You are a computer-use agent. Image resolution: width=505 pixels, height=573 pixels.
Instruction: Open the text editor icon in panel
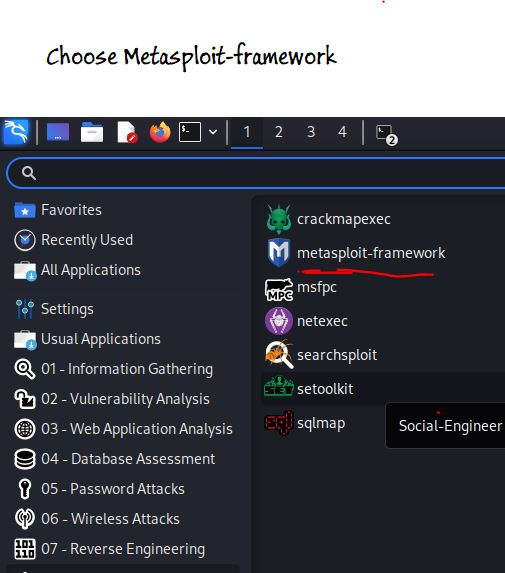tap(126, 132)
